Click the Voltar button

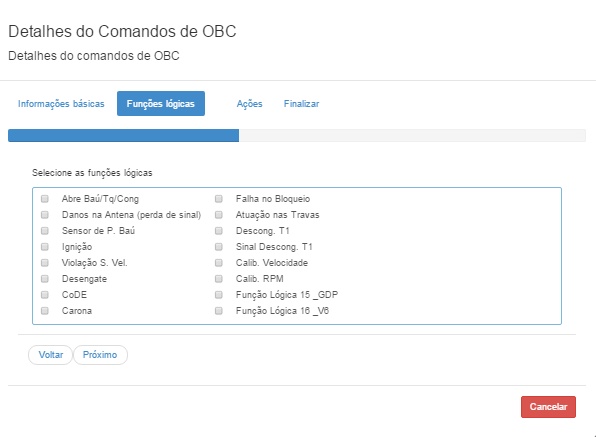click(x=51, y=355)
